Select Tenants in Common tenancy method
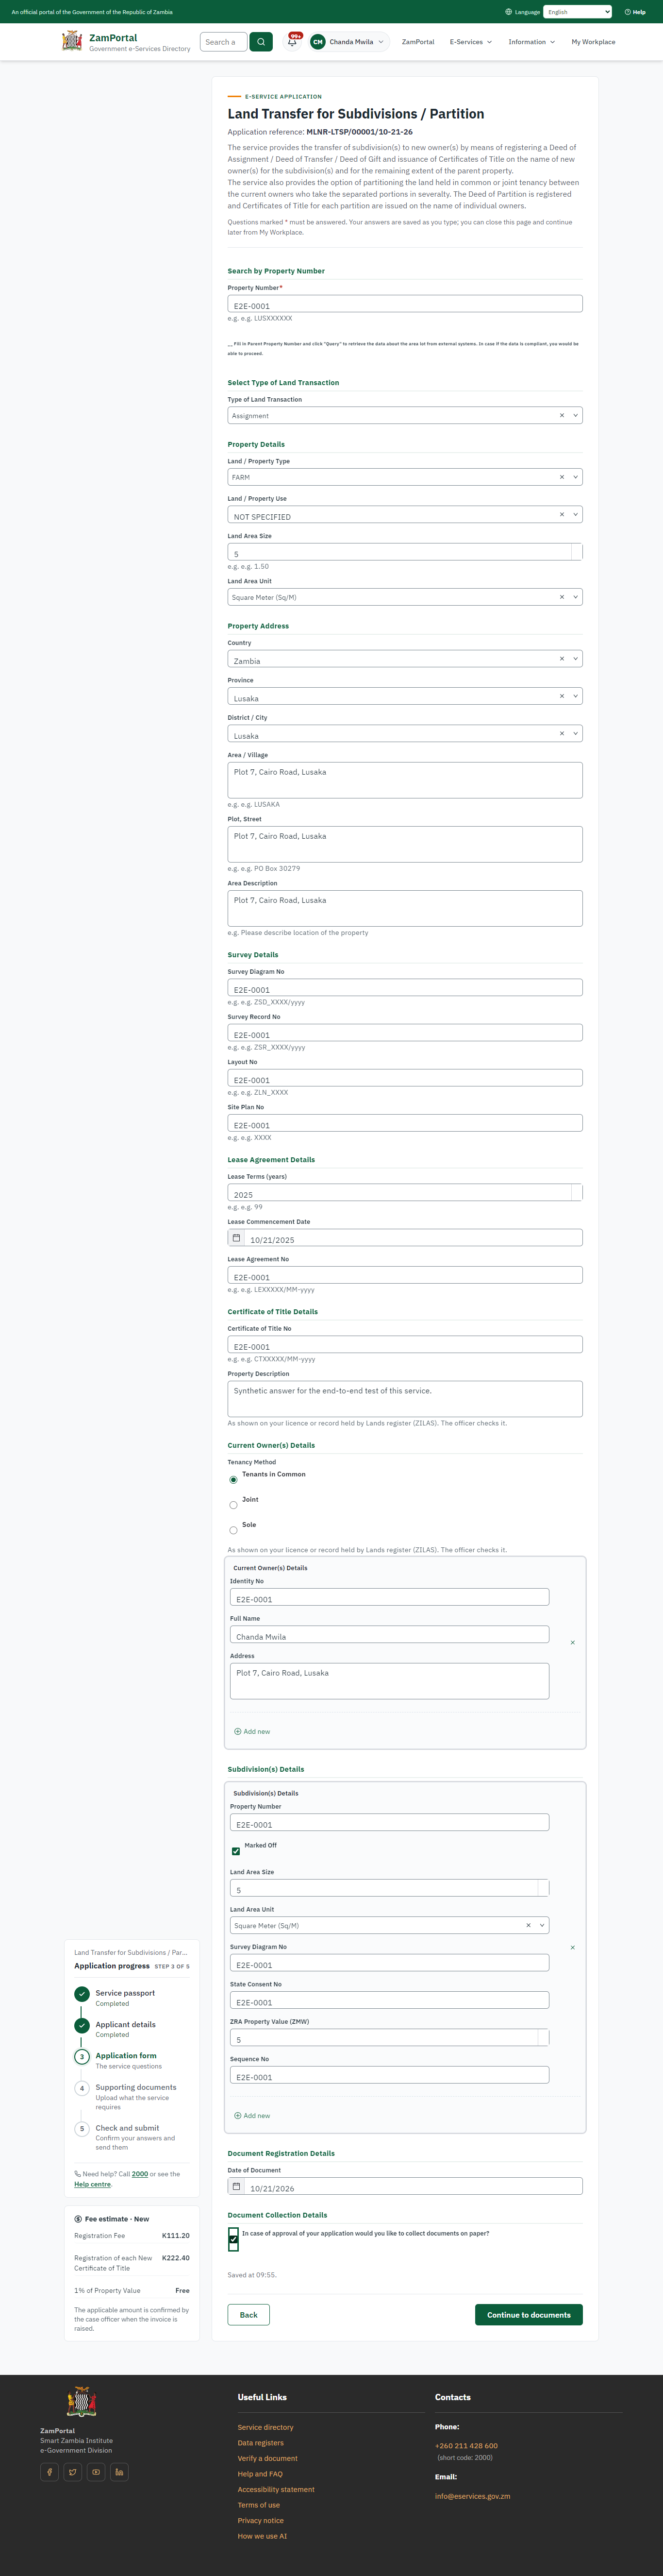Image resolution: width=663 pixels, height=2576 pixels. (233, 1479)
